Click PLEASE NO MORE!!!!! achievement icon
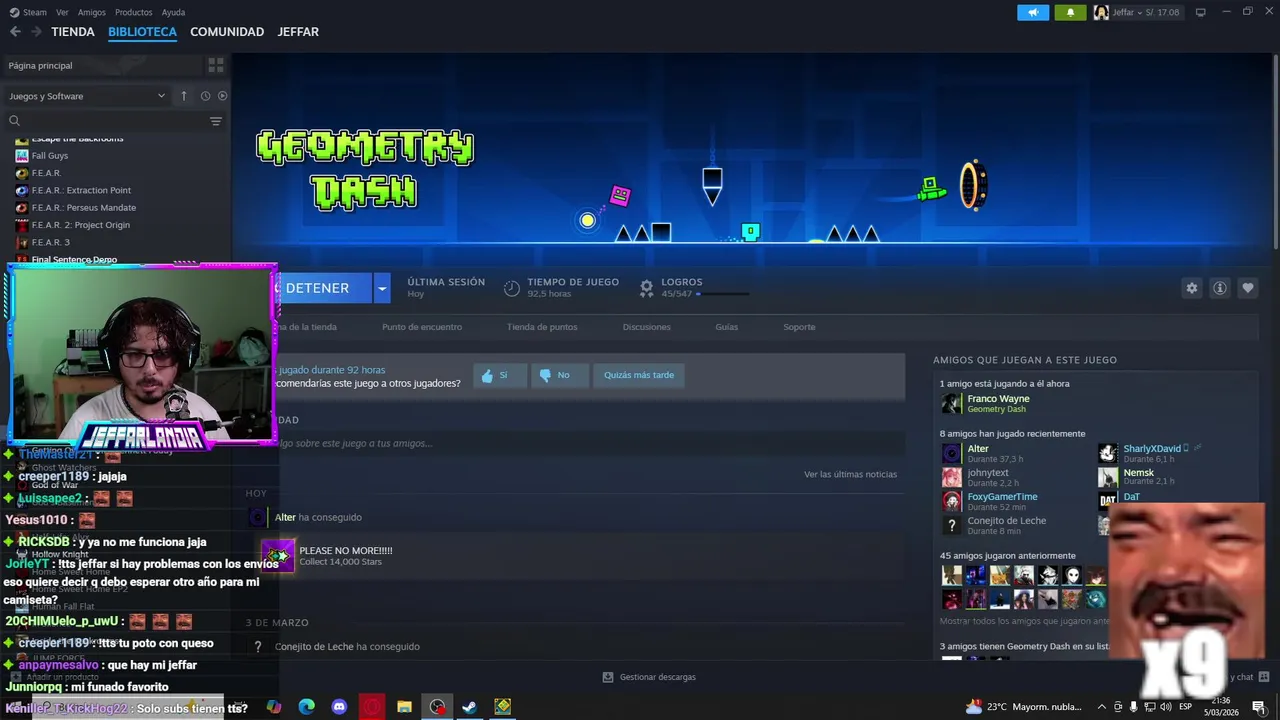1280x720 pixels. tap(278, 555)
